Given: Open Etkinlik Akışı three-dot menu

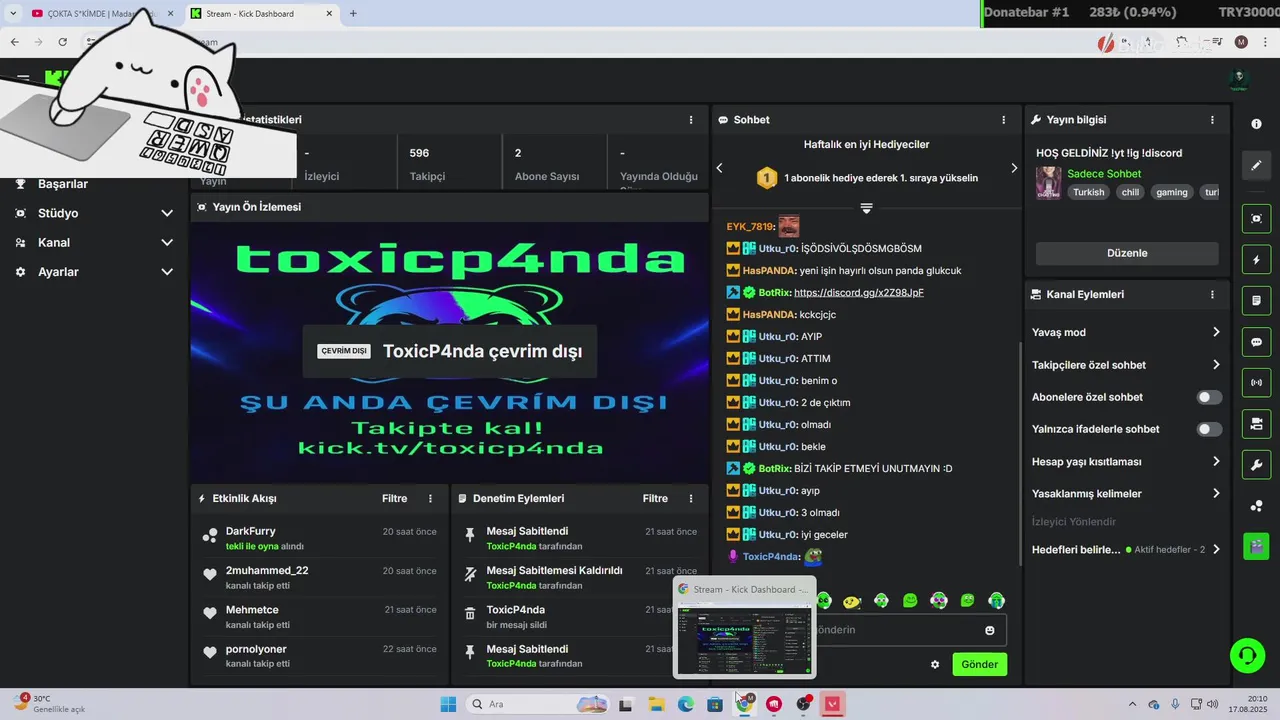Looking at the screenshot, I should pyautogui.click(x=431, y=498).
